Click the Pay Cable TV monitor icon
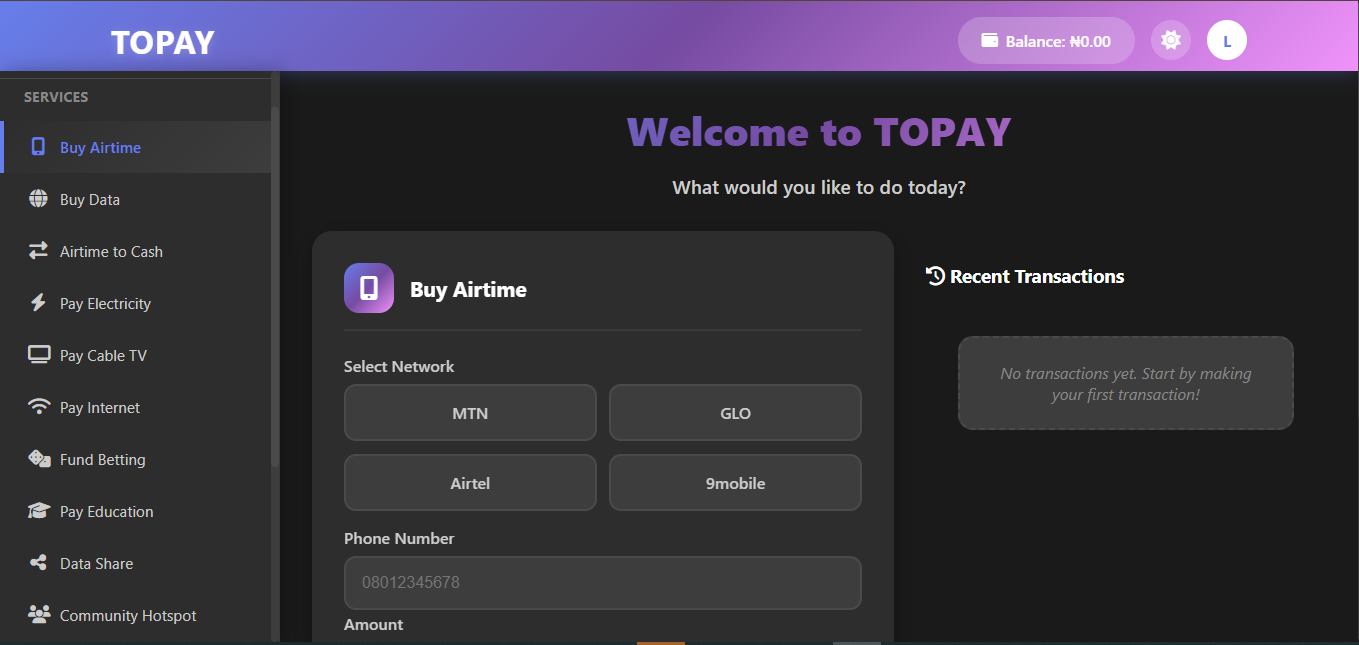The height and width of the screenshot is (645, 1359). coord(39,355)
